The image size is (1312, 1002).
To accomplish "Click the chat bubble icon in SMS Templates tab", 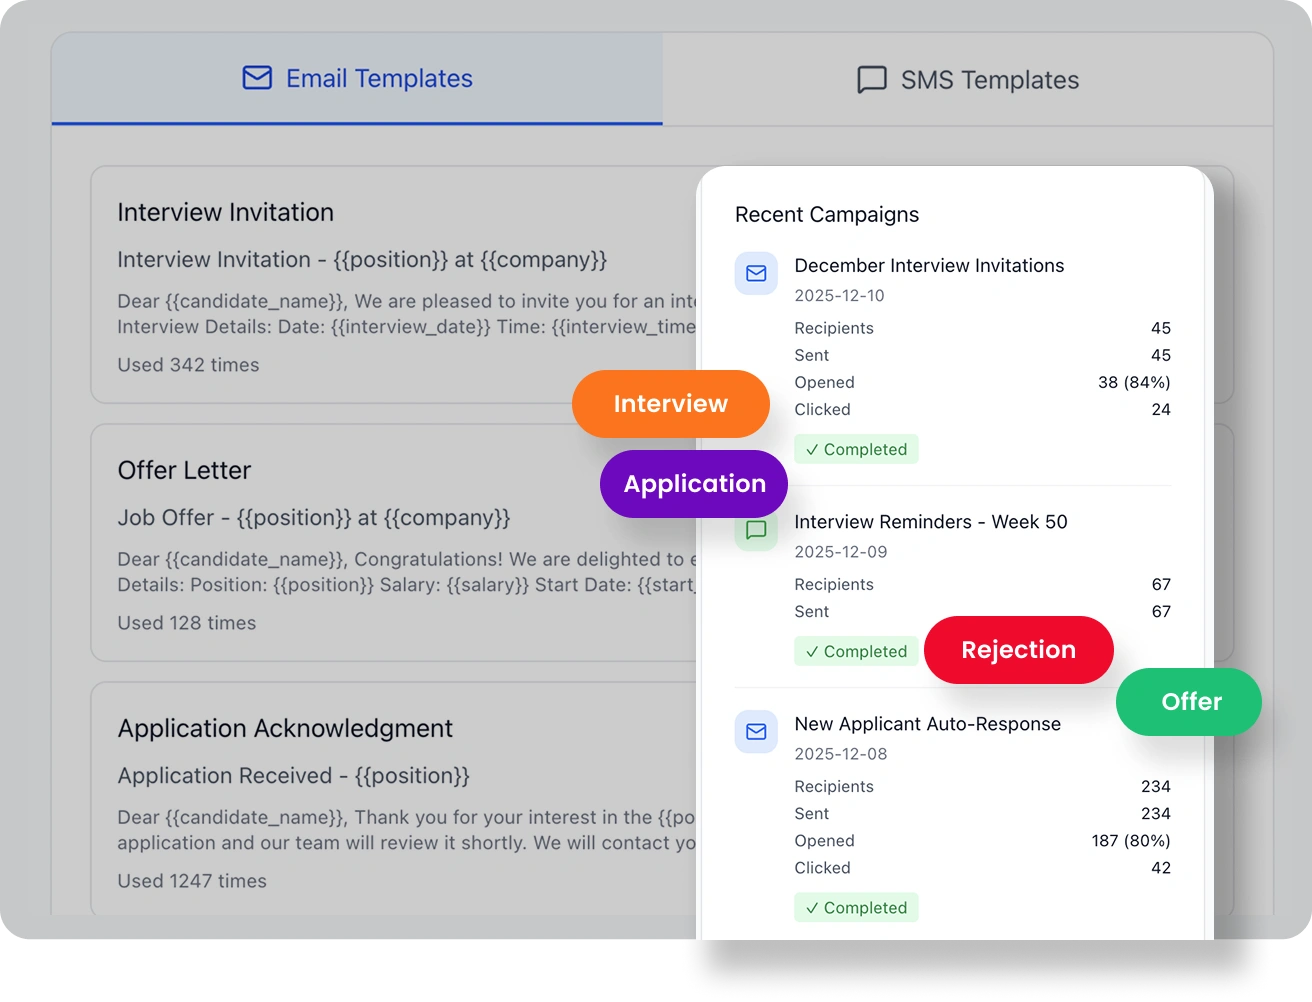I will (871, 80).
